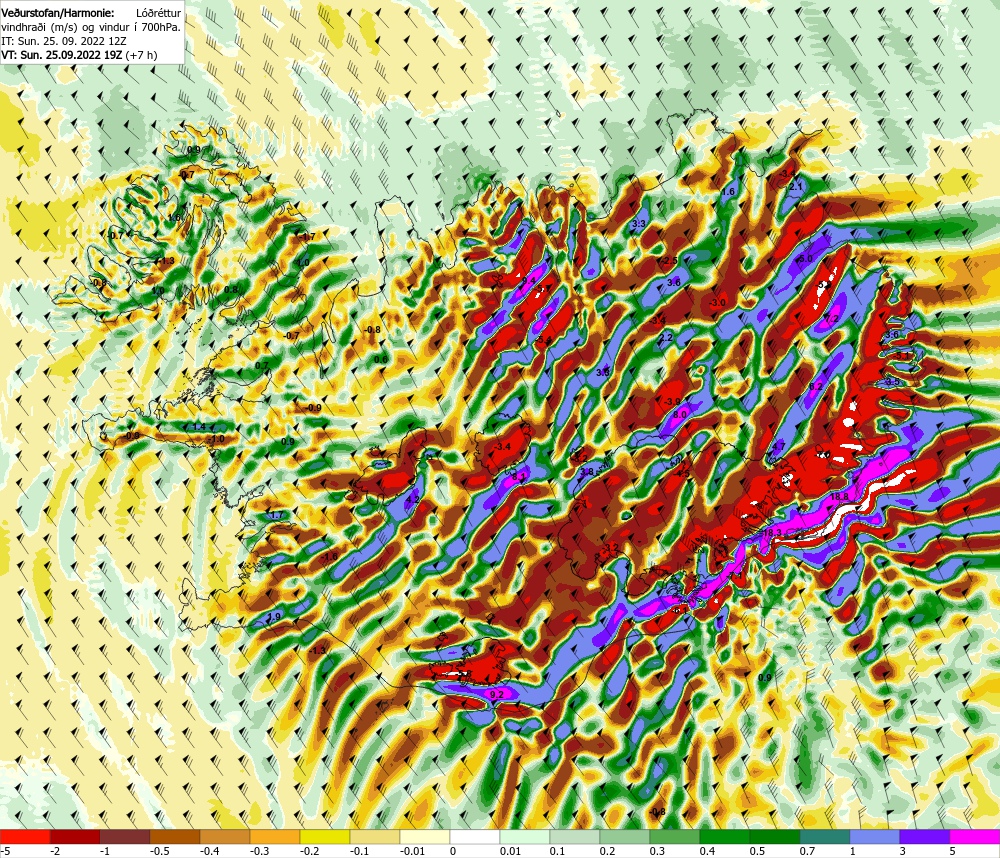The width and height of the screenshot is (1000, 858).
Task: Click the map value "2.2"
Action: point(666,337)
